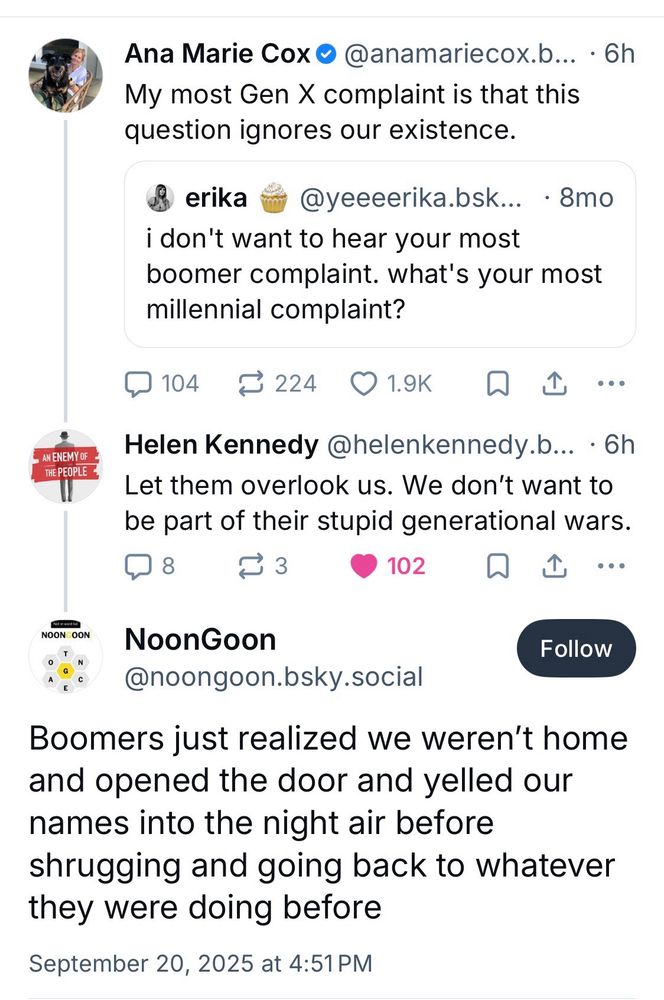This screenshot has height=1000, width=664.
Task: Open NoonGoon's profile avatar
Action: (x=65, y=657)
